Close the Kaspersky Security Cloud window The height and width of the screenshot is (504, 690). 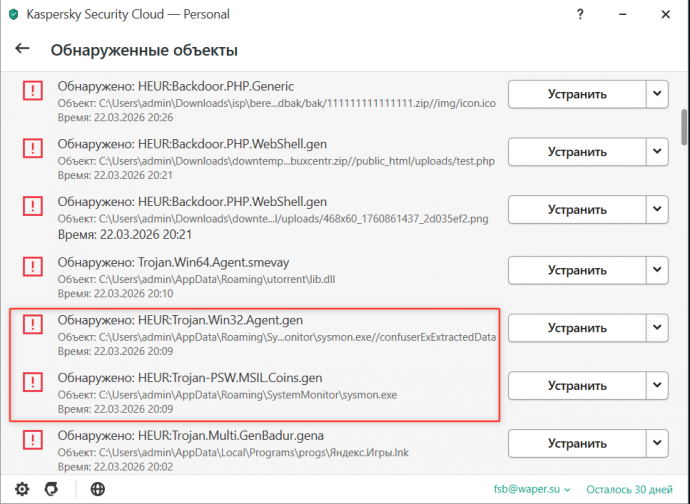[665, 15]
